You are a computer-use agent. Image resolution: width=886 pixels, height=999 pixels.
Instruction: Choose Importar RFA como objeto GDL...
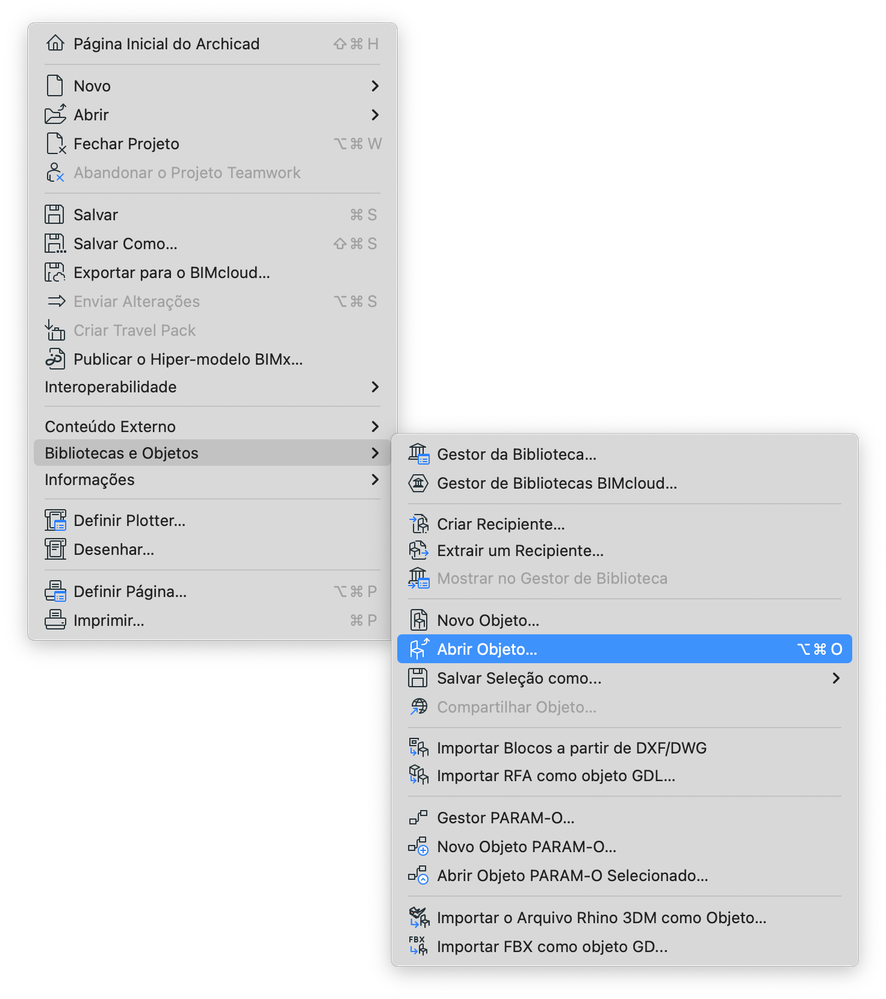pos(624,775)
